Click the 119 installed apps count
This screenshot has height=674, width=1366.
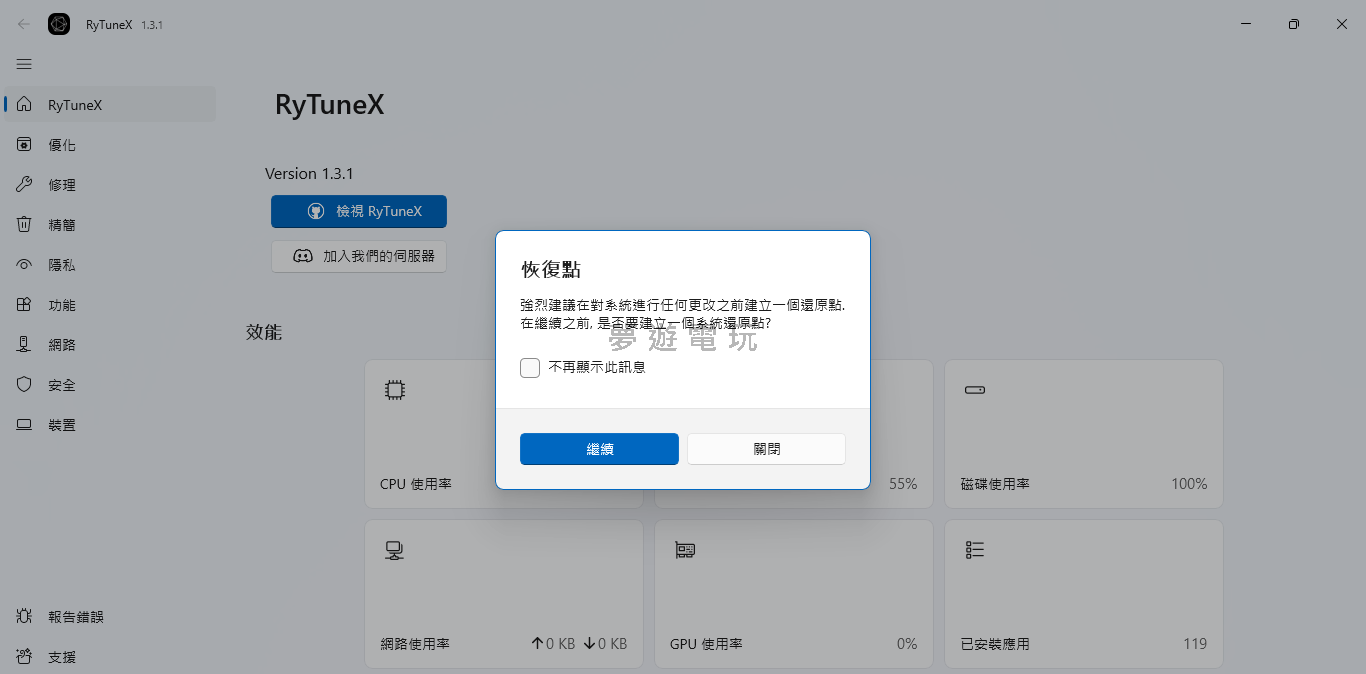[1195, 644]
